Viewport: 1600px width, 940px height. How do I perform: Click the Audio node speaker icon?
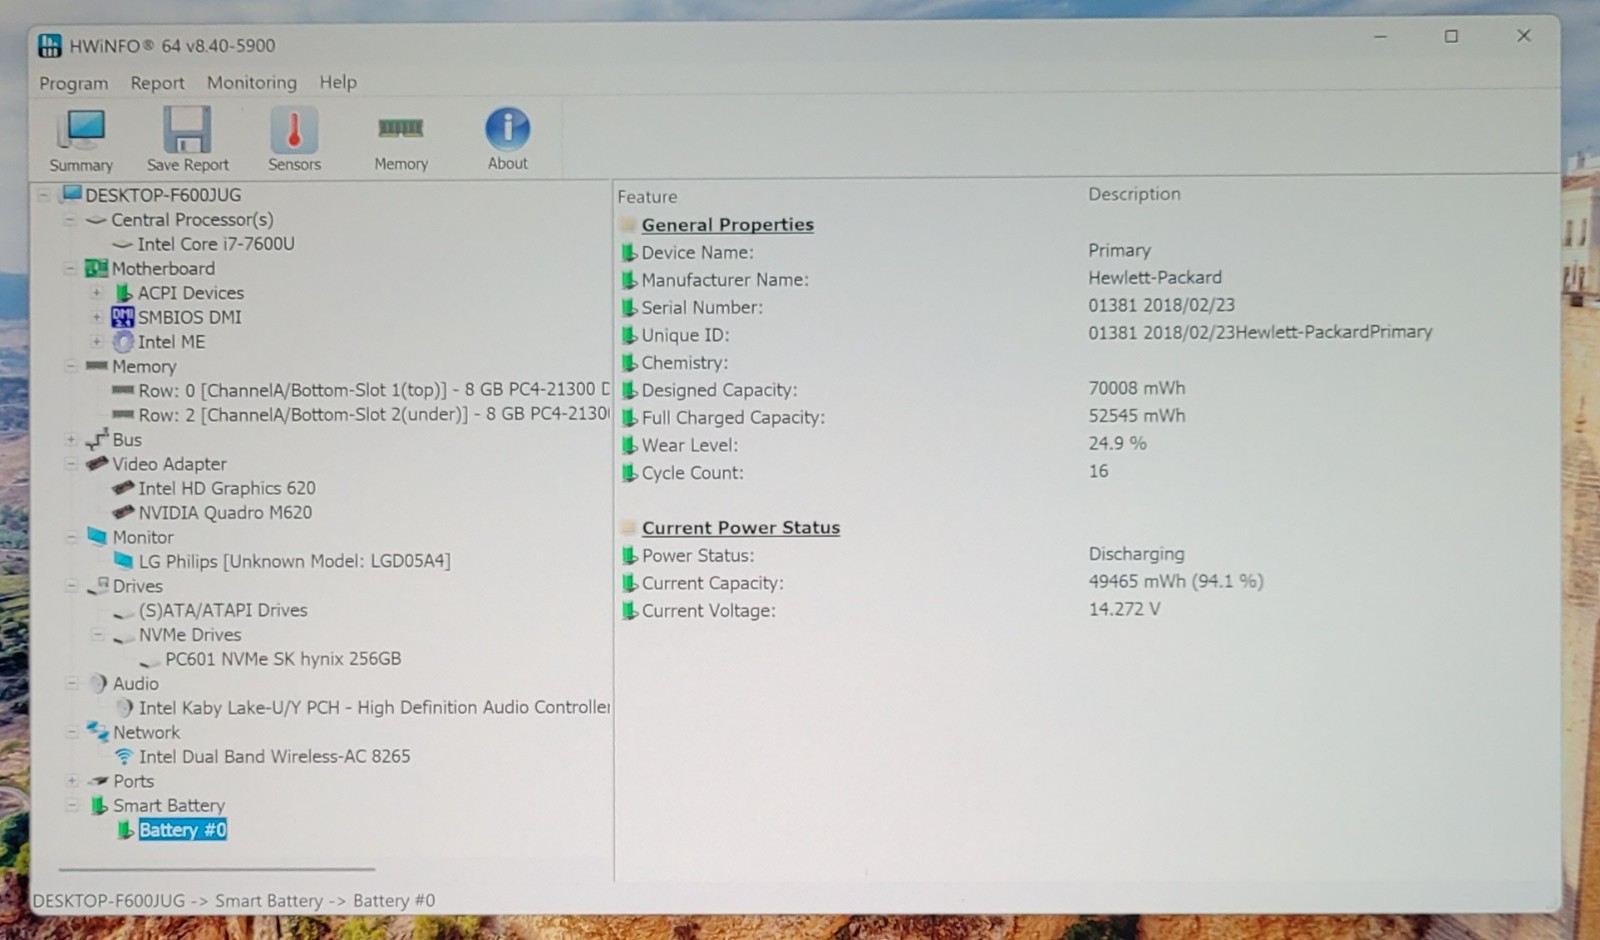click(x=98, y=684)
